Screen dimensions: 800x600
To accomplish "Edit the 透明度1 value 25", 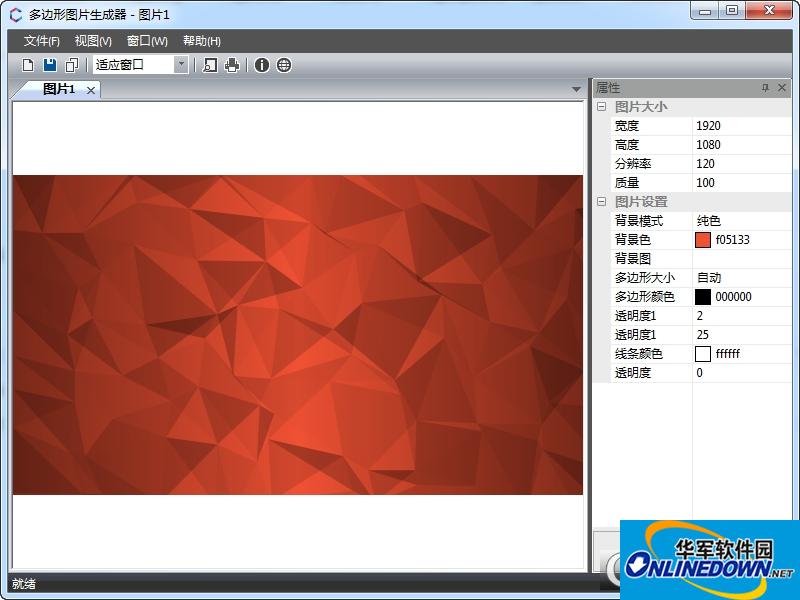I will 742,335.
